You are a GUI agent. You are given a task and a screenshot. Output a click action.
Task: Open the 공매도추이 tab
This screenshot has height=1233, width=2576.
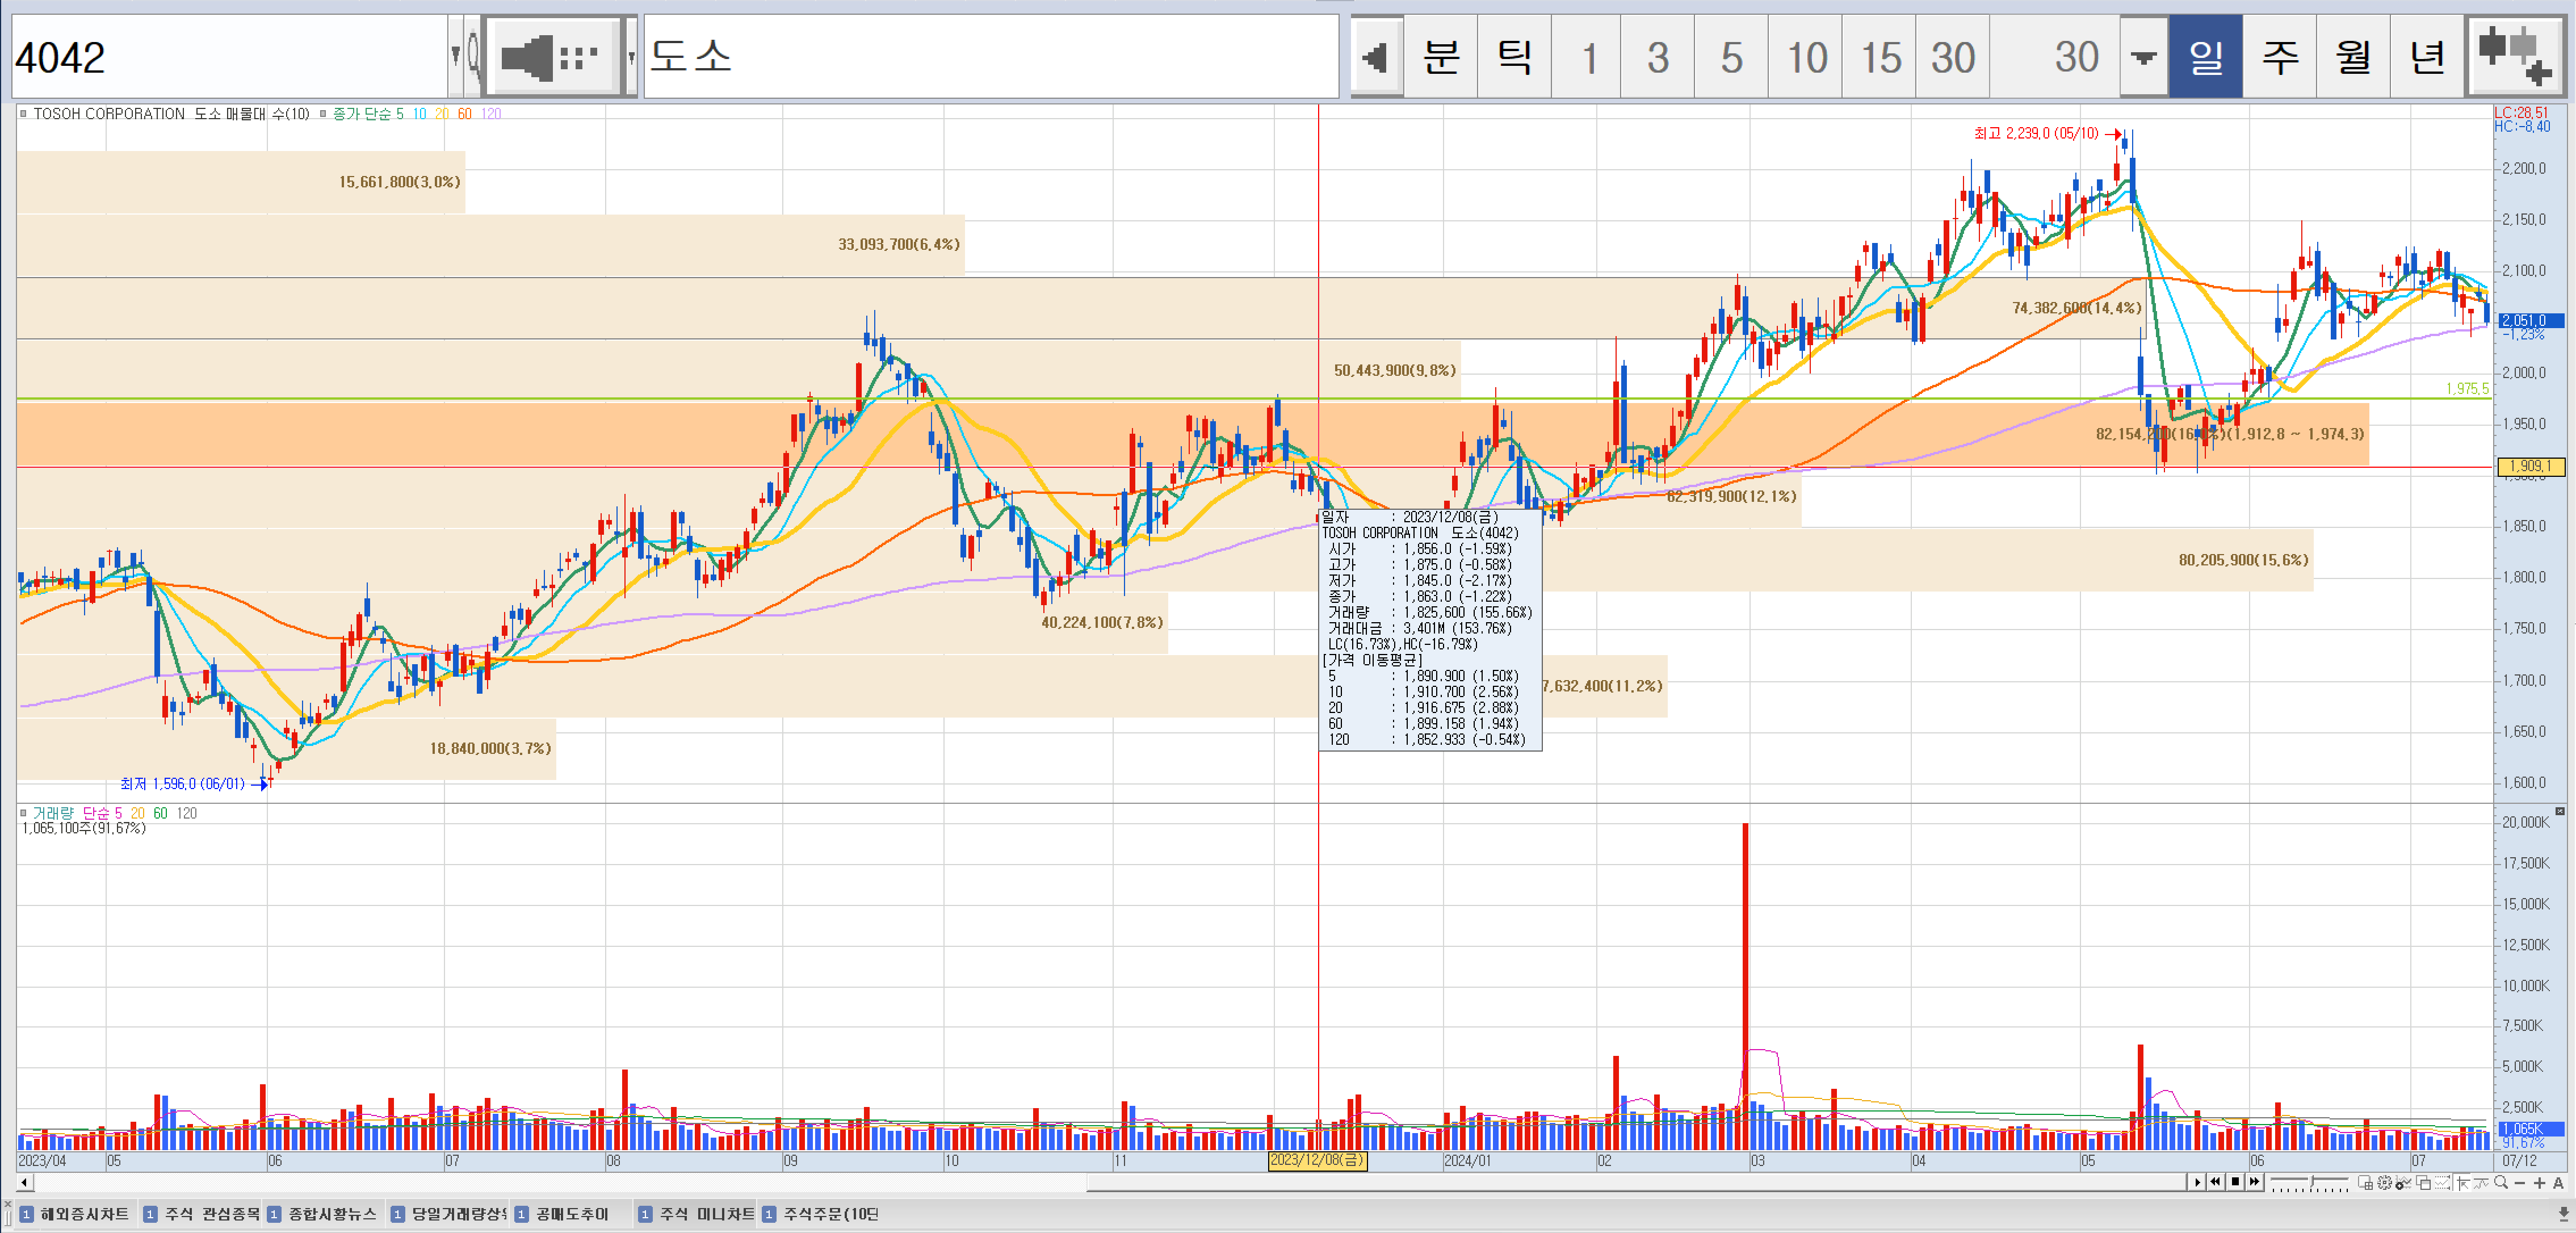[x=563, y=1214]
